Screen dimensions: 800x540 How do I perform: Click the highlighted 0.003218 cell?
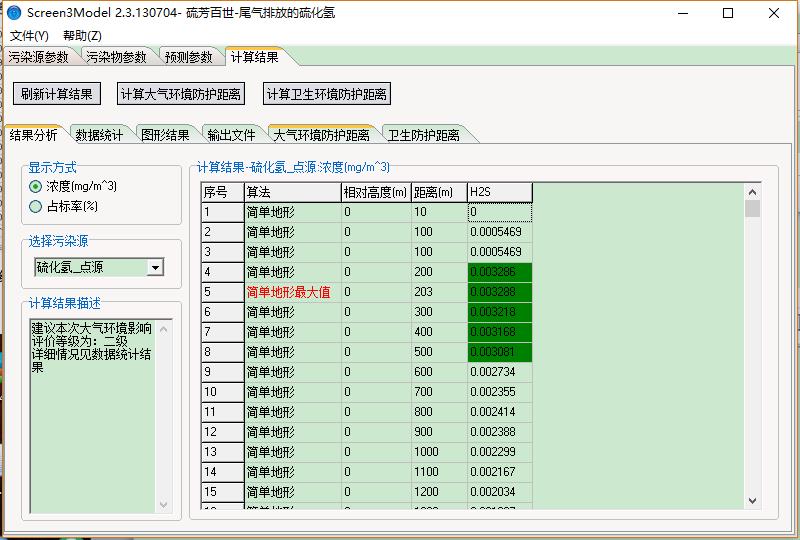pos(500,312)
